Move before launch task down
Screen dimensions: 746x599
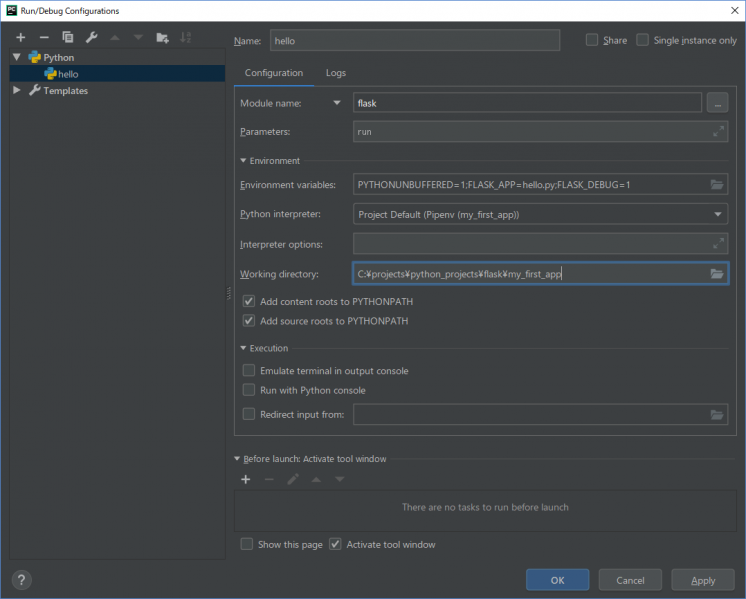[339, 479]
